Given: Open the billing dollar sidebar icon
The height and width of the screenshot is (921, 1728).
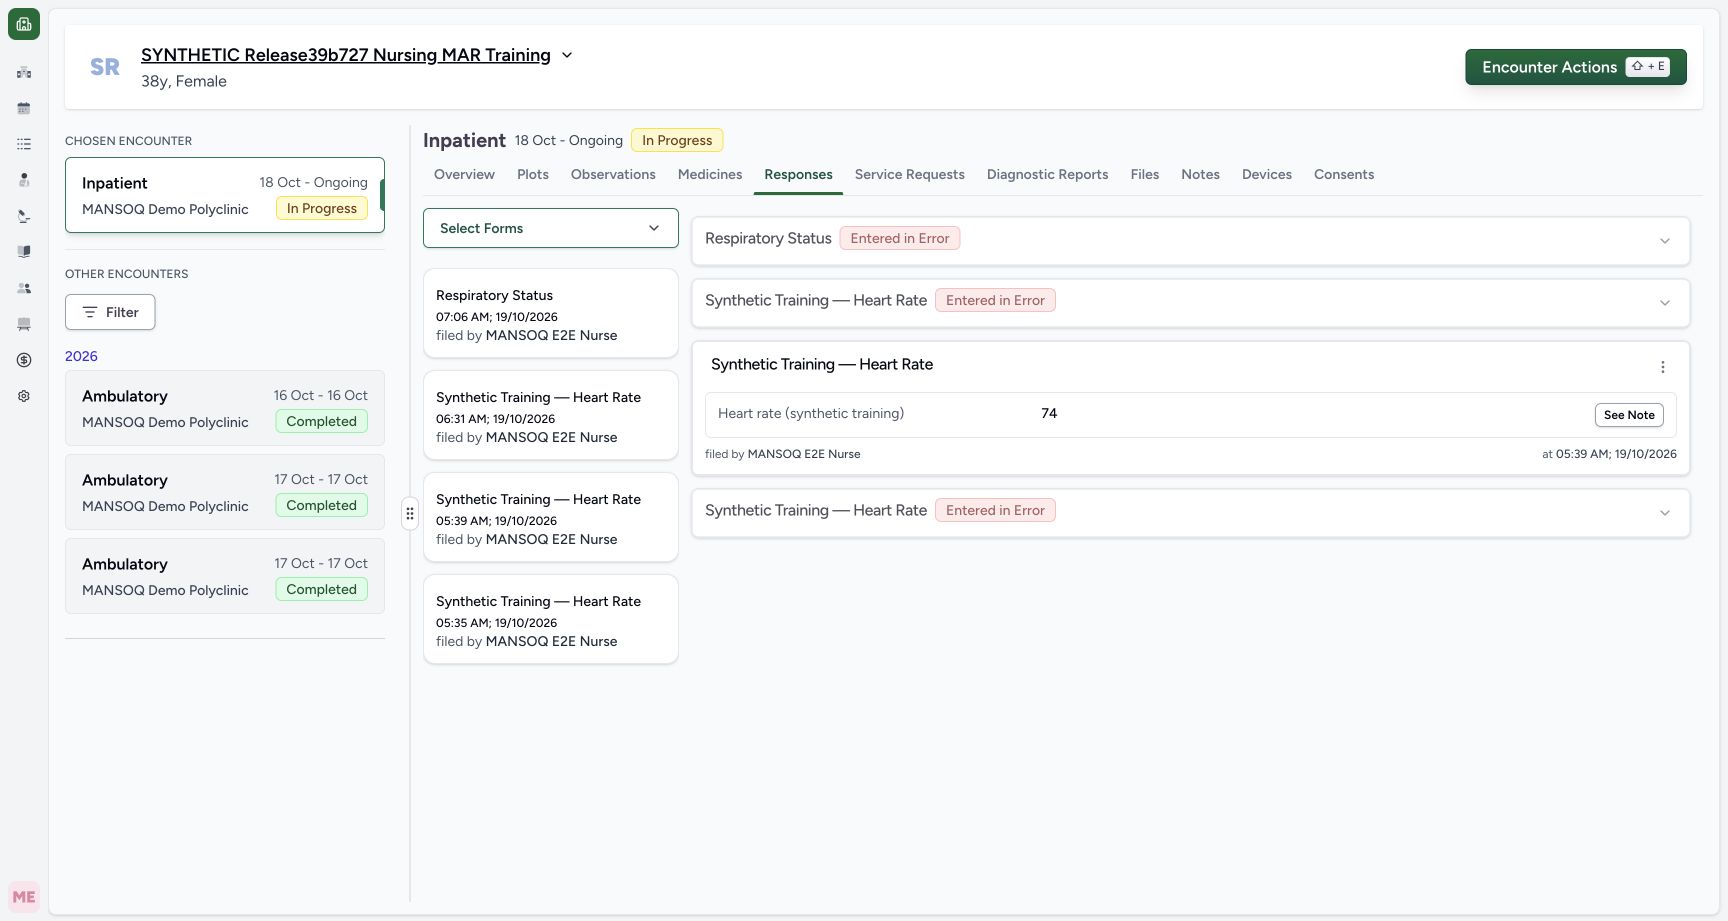Looking at the screenshot, I should [x=24, y=360].
